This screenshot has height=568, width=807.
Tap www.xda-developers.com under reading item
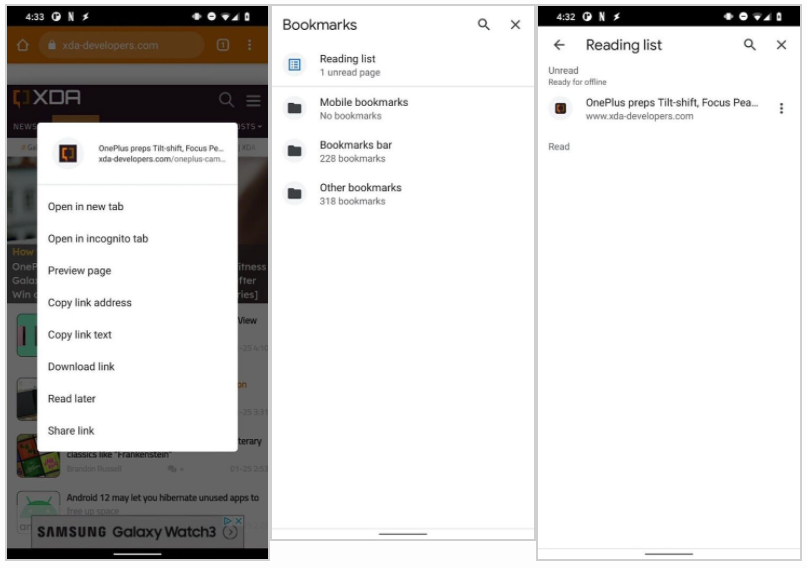click(x=639, y=116)
